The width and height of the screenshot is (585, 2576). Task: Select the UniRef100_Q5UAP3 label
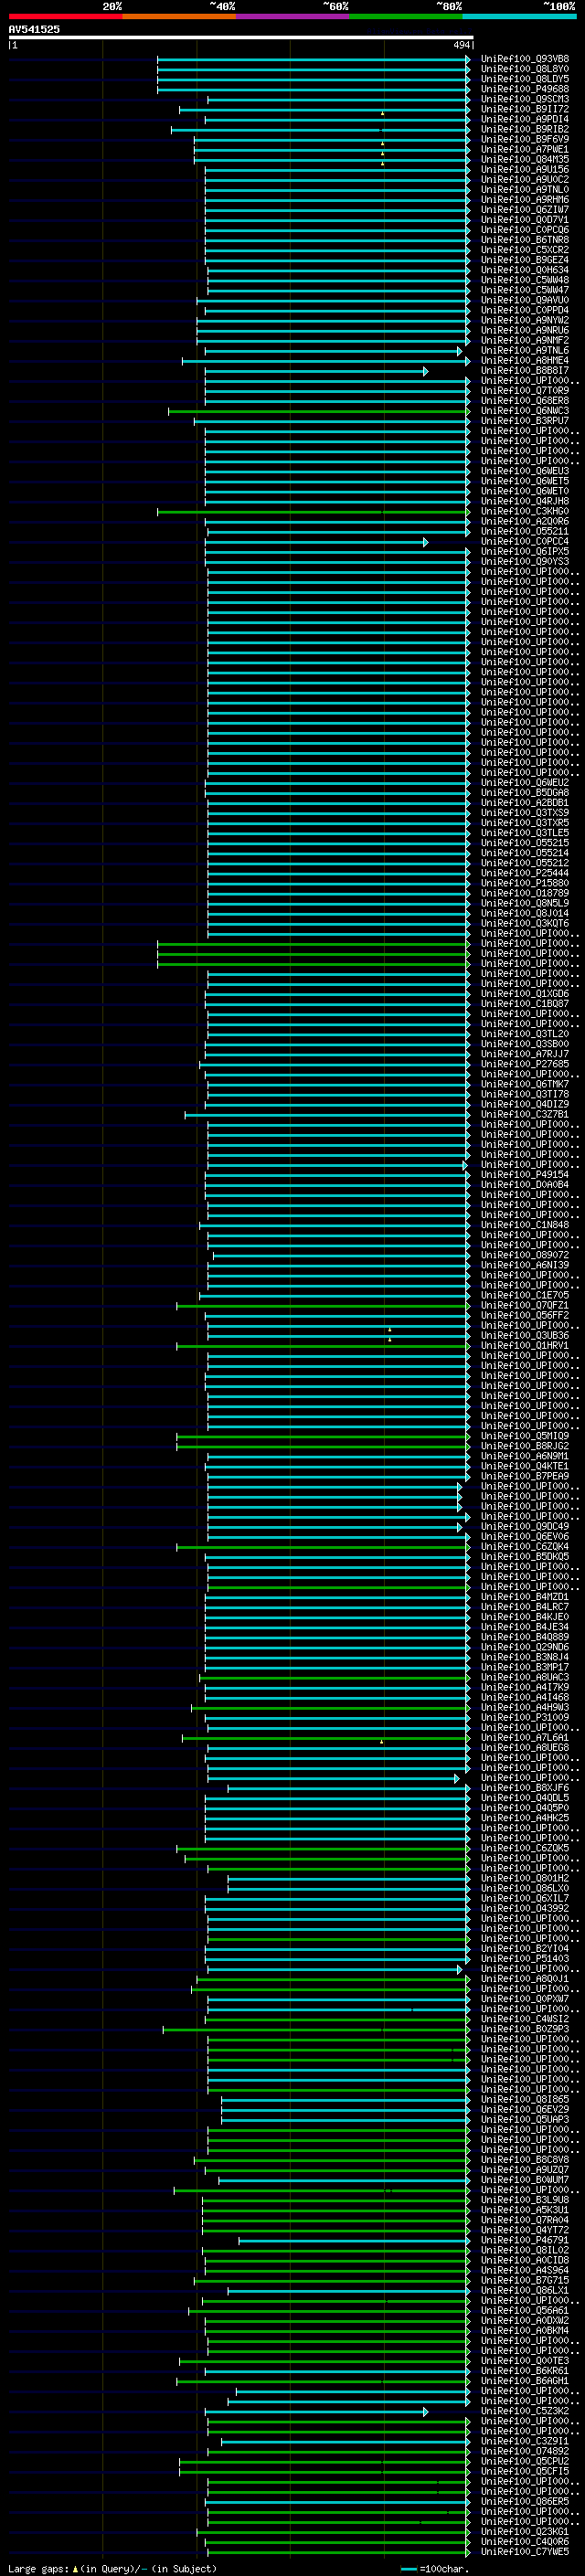tap(525, 2120)
